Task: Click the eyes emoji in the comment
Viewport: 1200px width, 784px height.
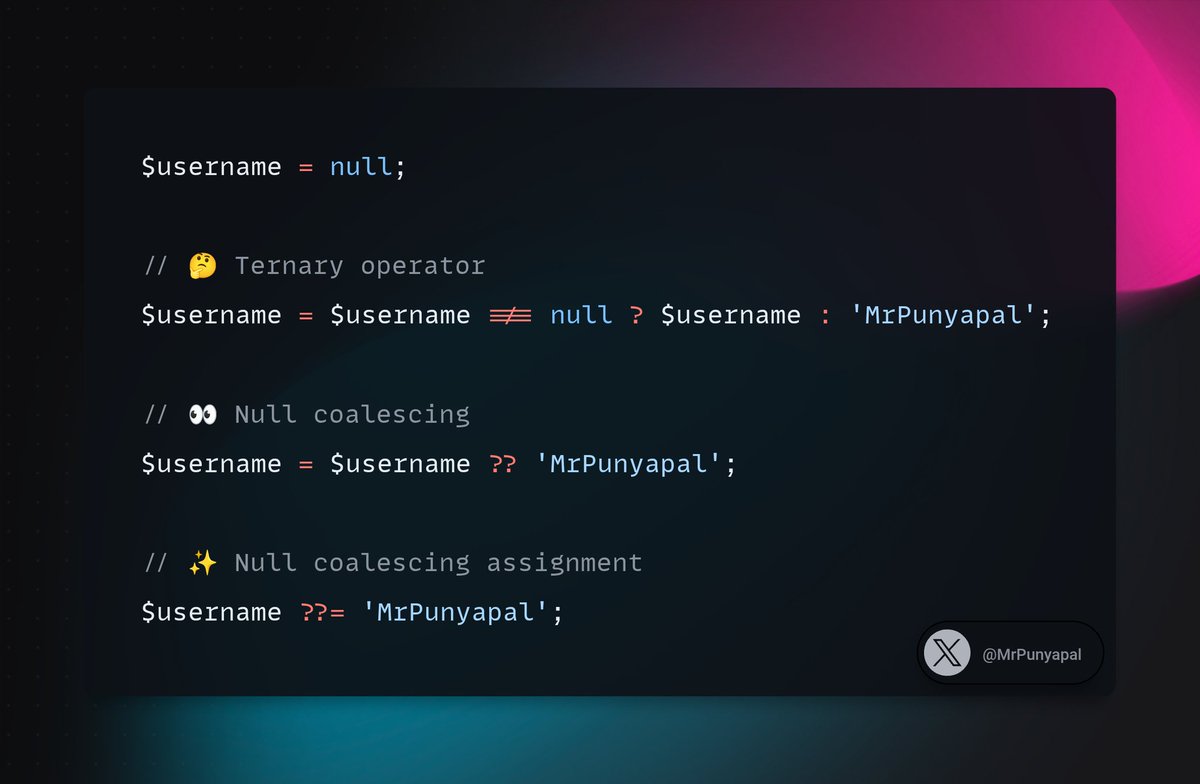Action: coord(203,414)
